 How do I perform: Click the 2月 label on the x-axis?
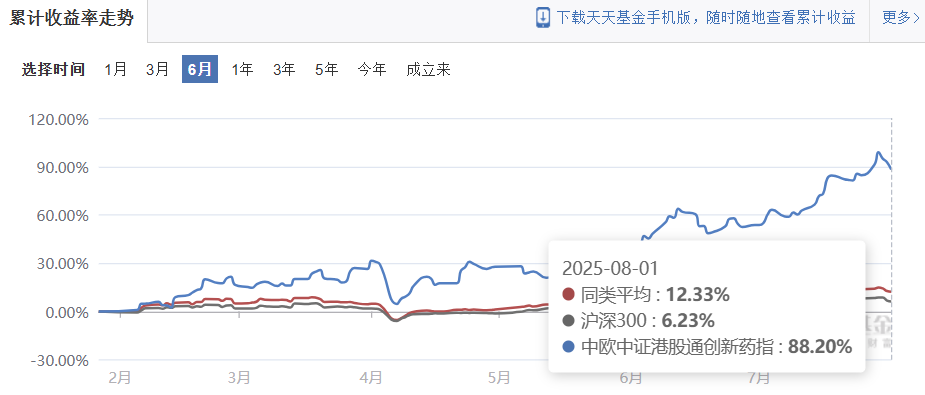point(120,377)
